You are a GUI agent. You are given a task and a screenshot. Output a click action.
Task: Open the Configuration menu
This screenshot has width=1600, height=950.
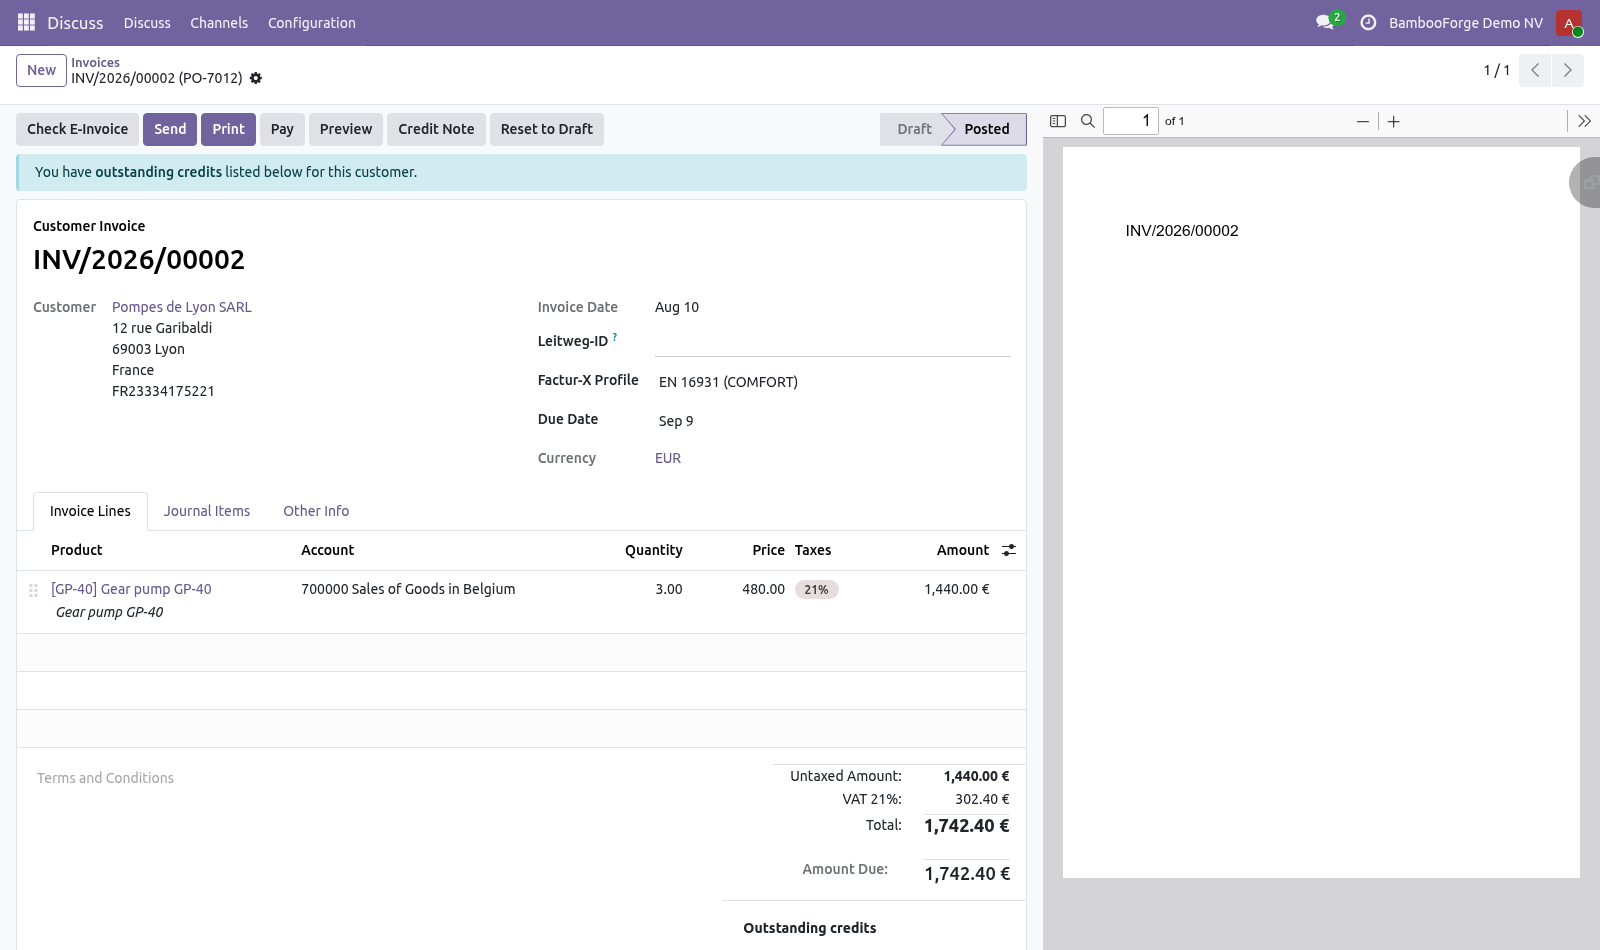[x=311, y=23]
